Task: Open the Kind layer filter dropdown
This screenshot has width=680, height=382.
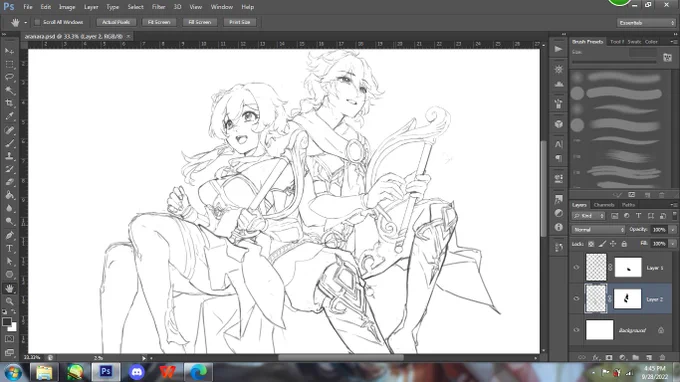Action: 588,215
